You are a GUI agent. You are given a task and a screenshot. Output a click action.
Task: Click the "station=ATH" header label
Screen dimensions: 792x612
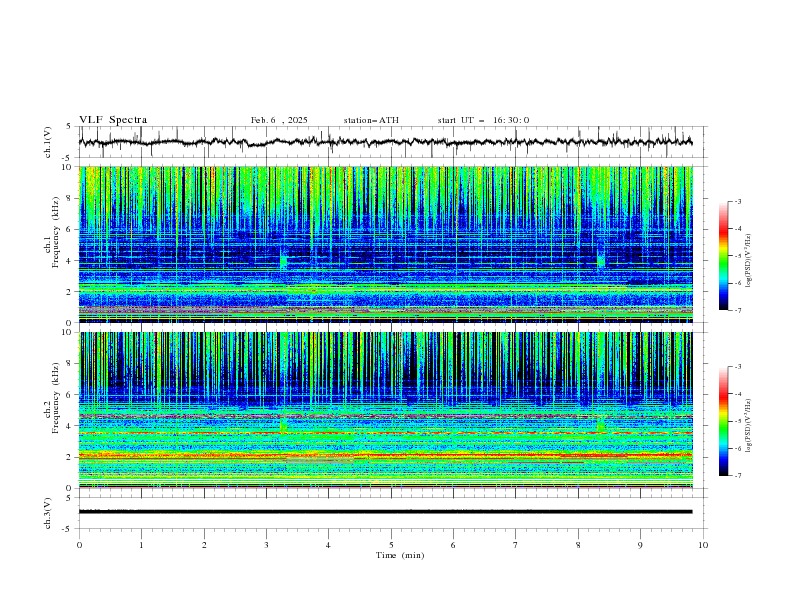tap(371, 120)
